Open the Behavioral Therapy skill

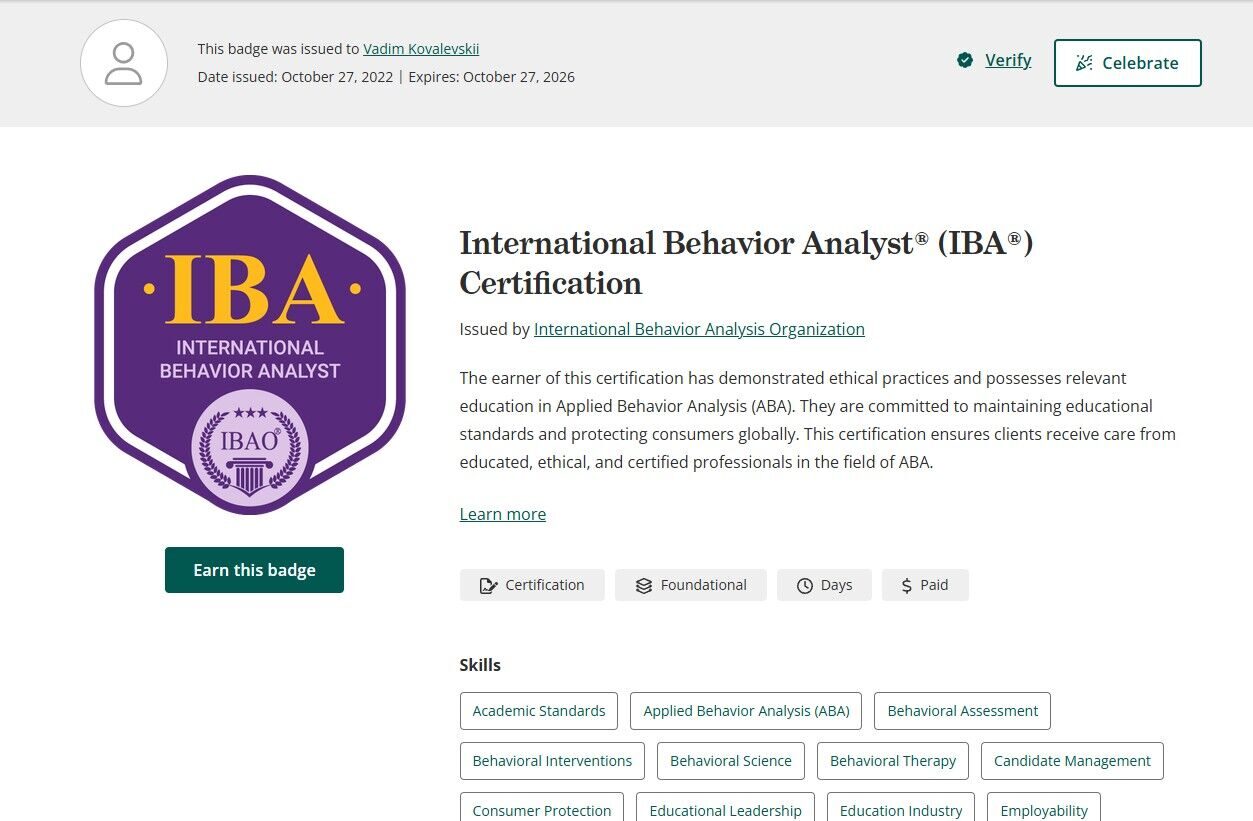click(893, 761)
